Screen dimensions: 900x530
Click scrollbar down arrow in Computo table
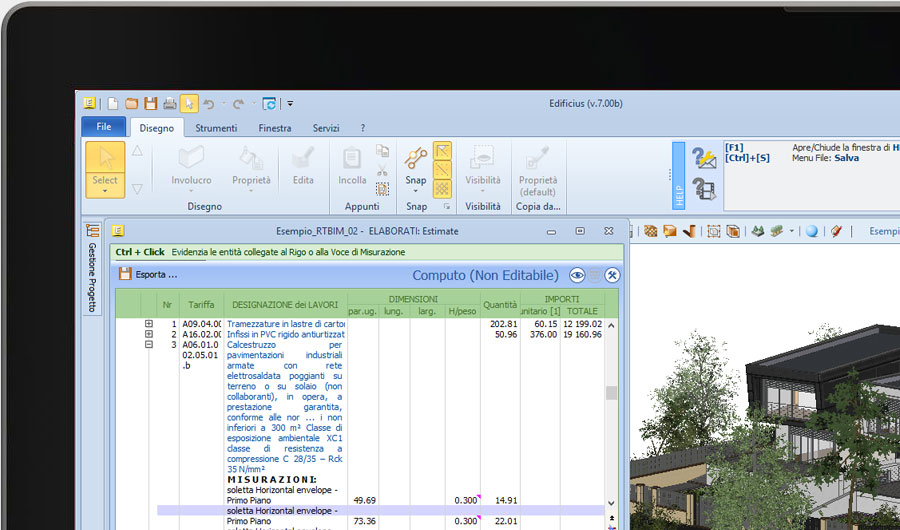[611, 503]
